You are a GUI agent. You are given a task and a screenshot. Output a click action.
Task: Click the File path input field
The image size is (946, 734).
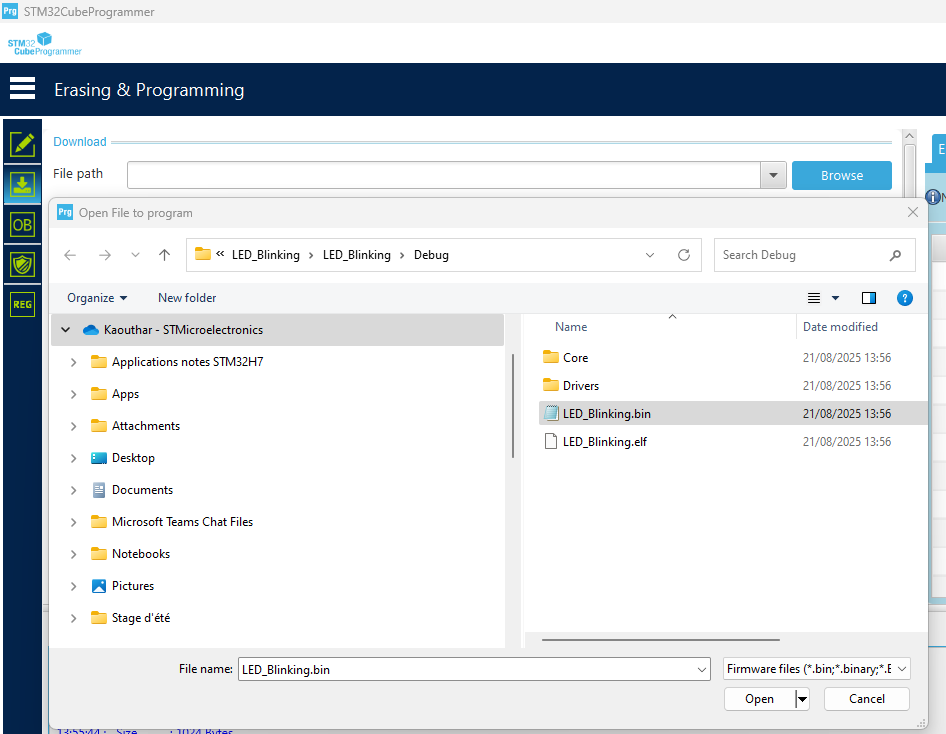(x=444, y=176)
